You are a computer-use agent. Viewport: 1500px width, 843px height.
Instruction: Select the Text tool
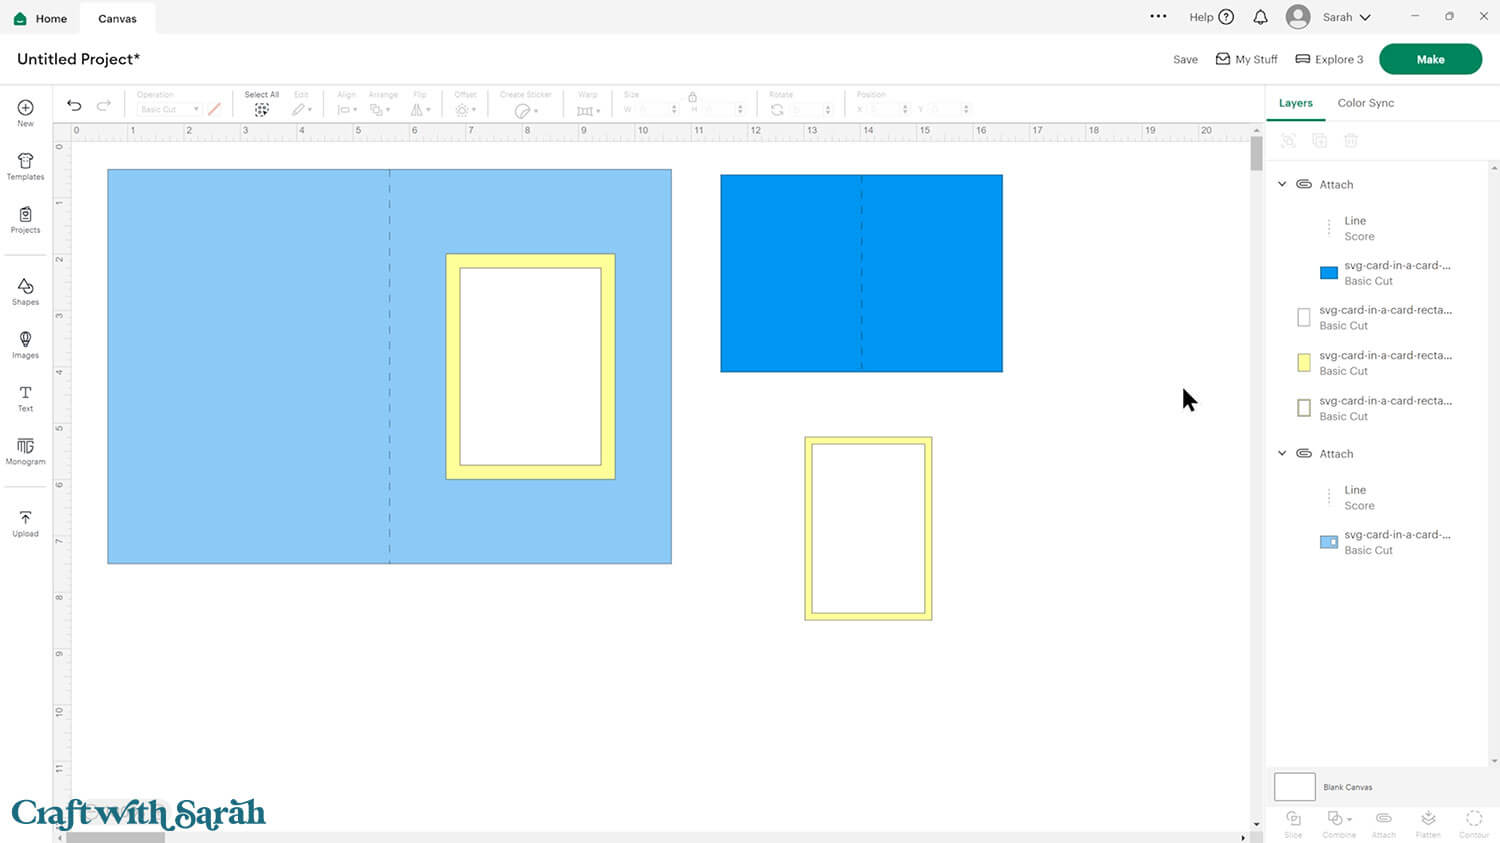tap(25, 398)
